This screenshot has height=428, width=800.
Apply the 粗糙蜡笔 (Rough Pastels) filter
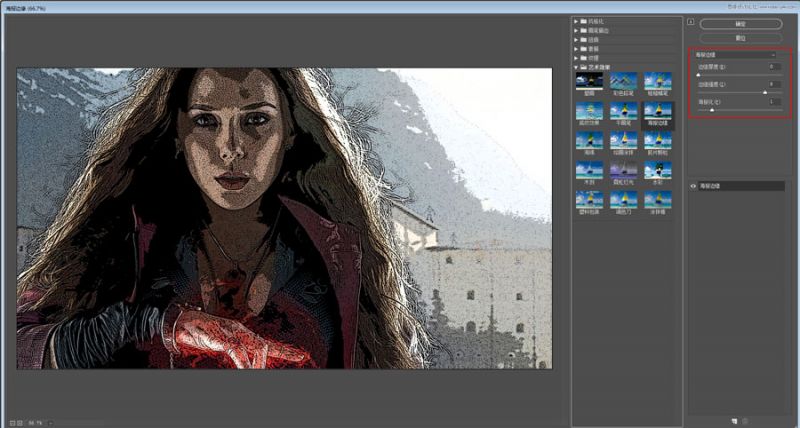(657, 81)
